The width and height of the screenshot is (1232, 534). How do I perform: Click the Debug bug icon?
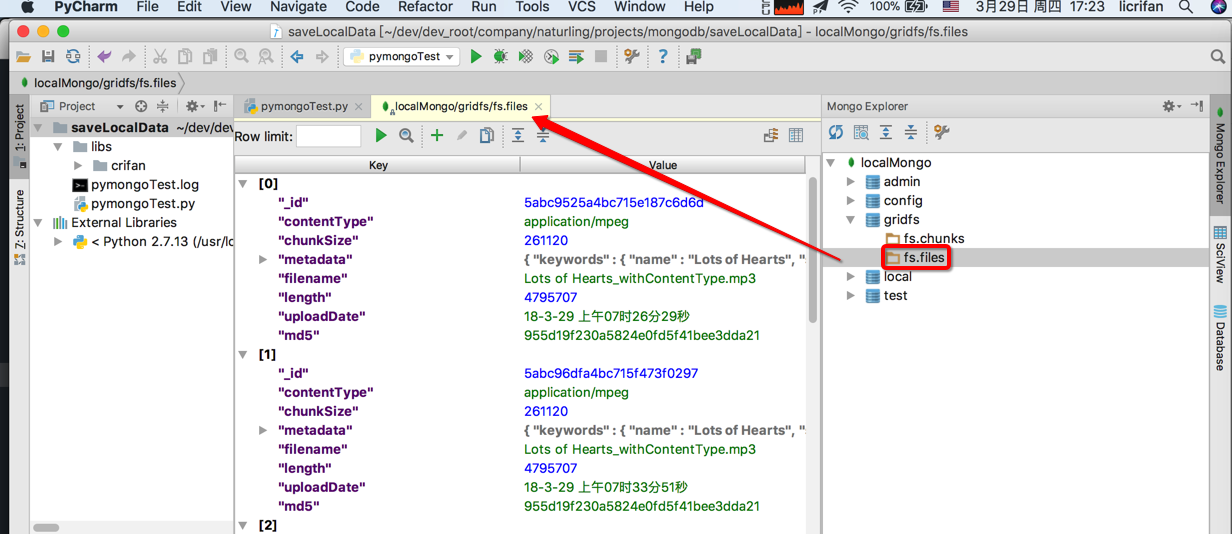[500, 57]
